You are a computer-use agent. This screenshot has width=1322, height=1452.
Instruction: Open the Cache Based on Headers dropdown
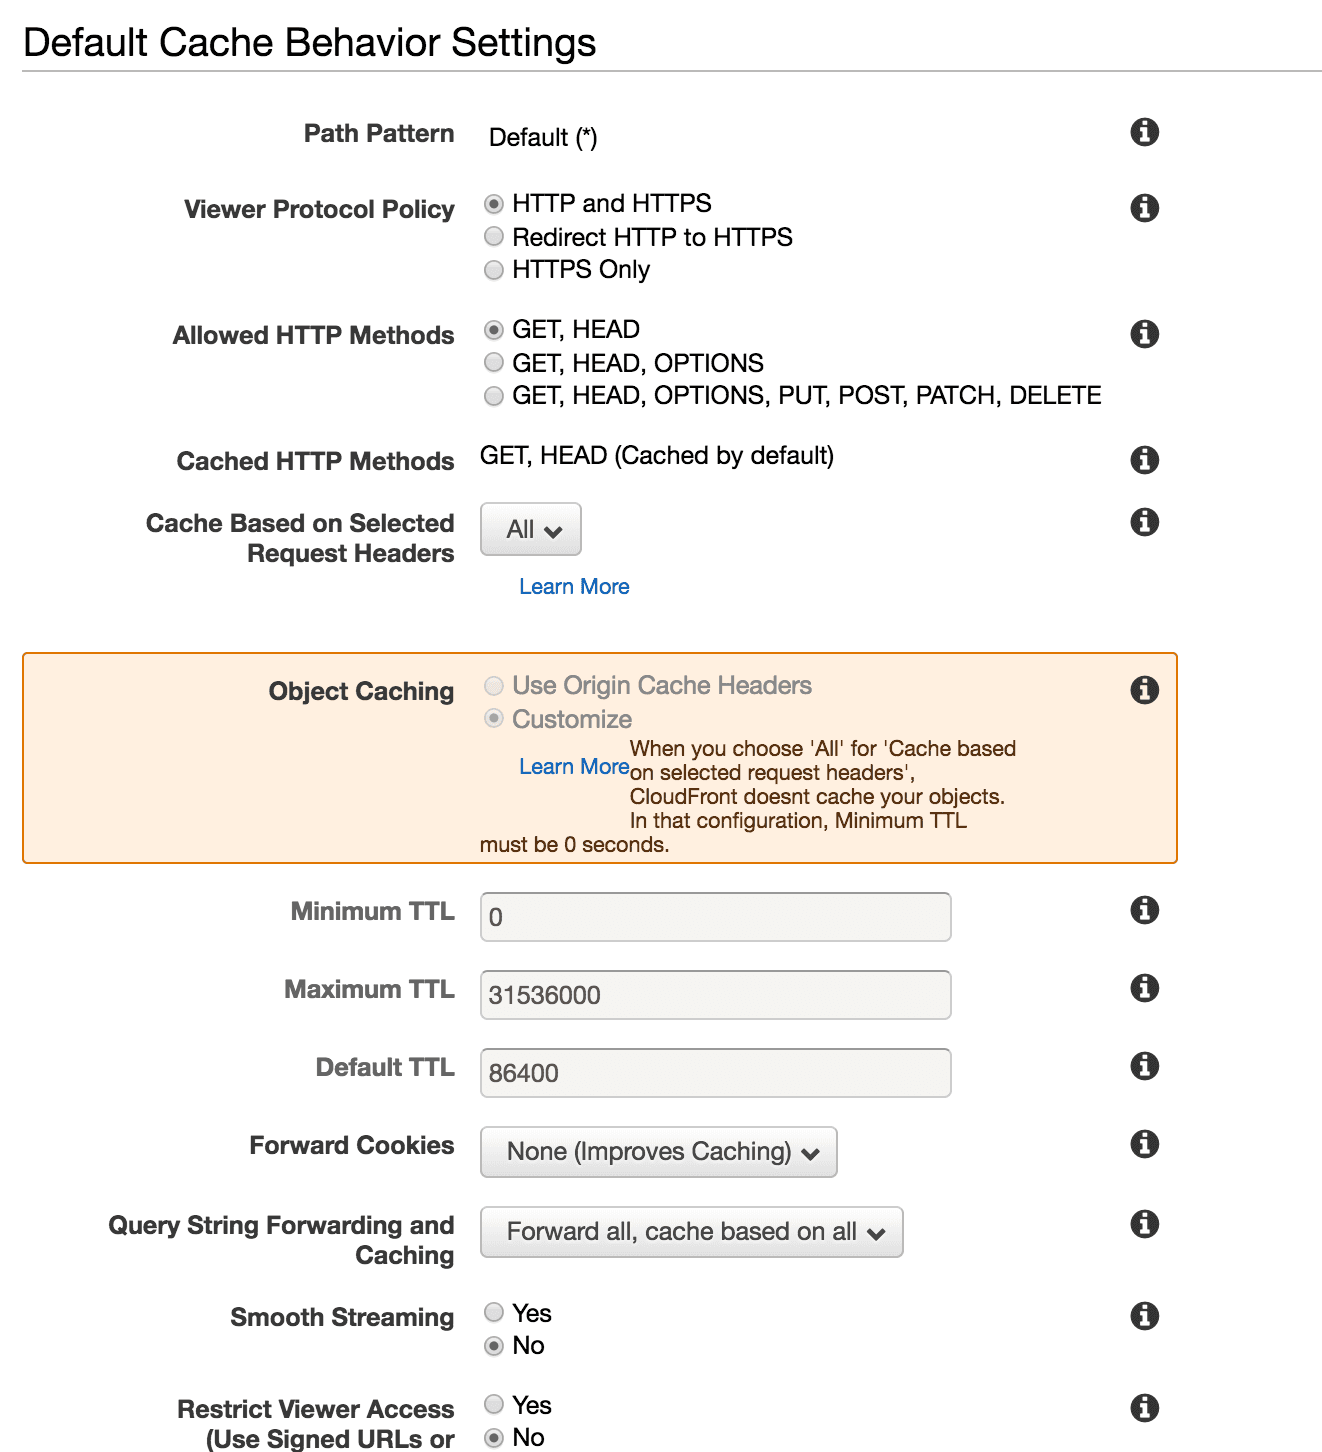point(530,529)
